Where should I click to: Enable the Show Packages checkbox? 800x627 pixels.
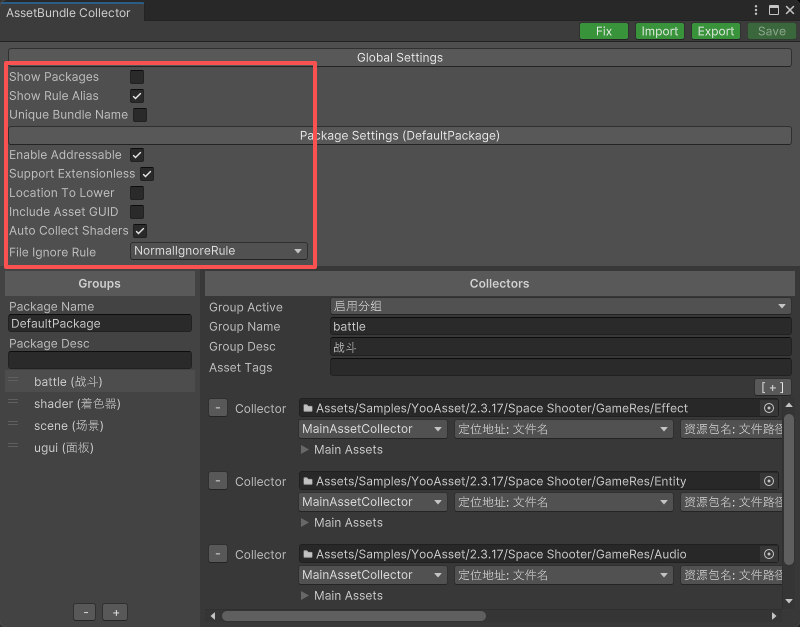[137, 77]
